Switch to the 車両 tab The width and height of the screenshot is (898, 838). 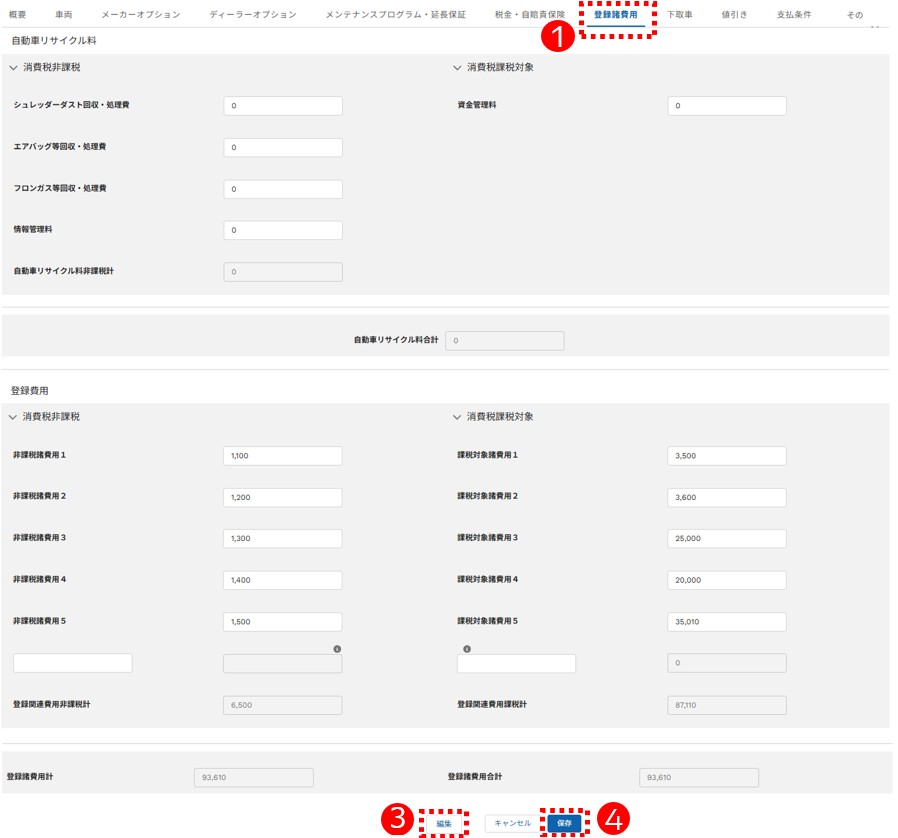pyautogui.click(x=64, y=14)
